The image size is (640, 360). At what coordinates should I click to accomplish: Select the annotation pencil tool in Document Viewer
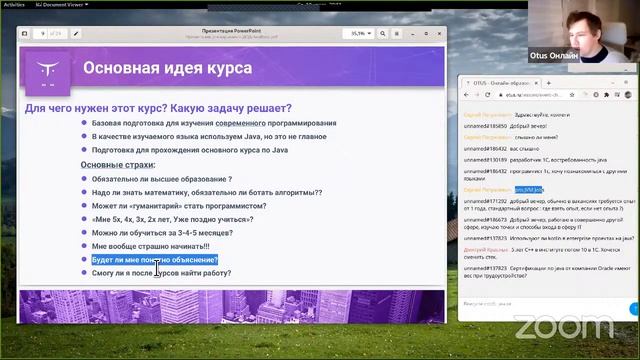click(76, 33)
